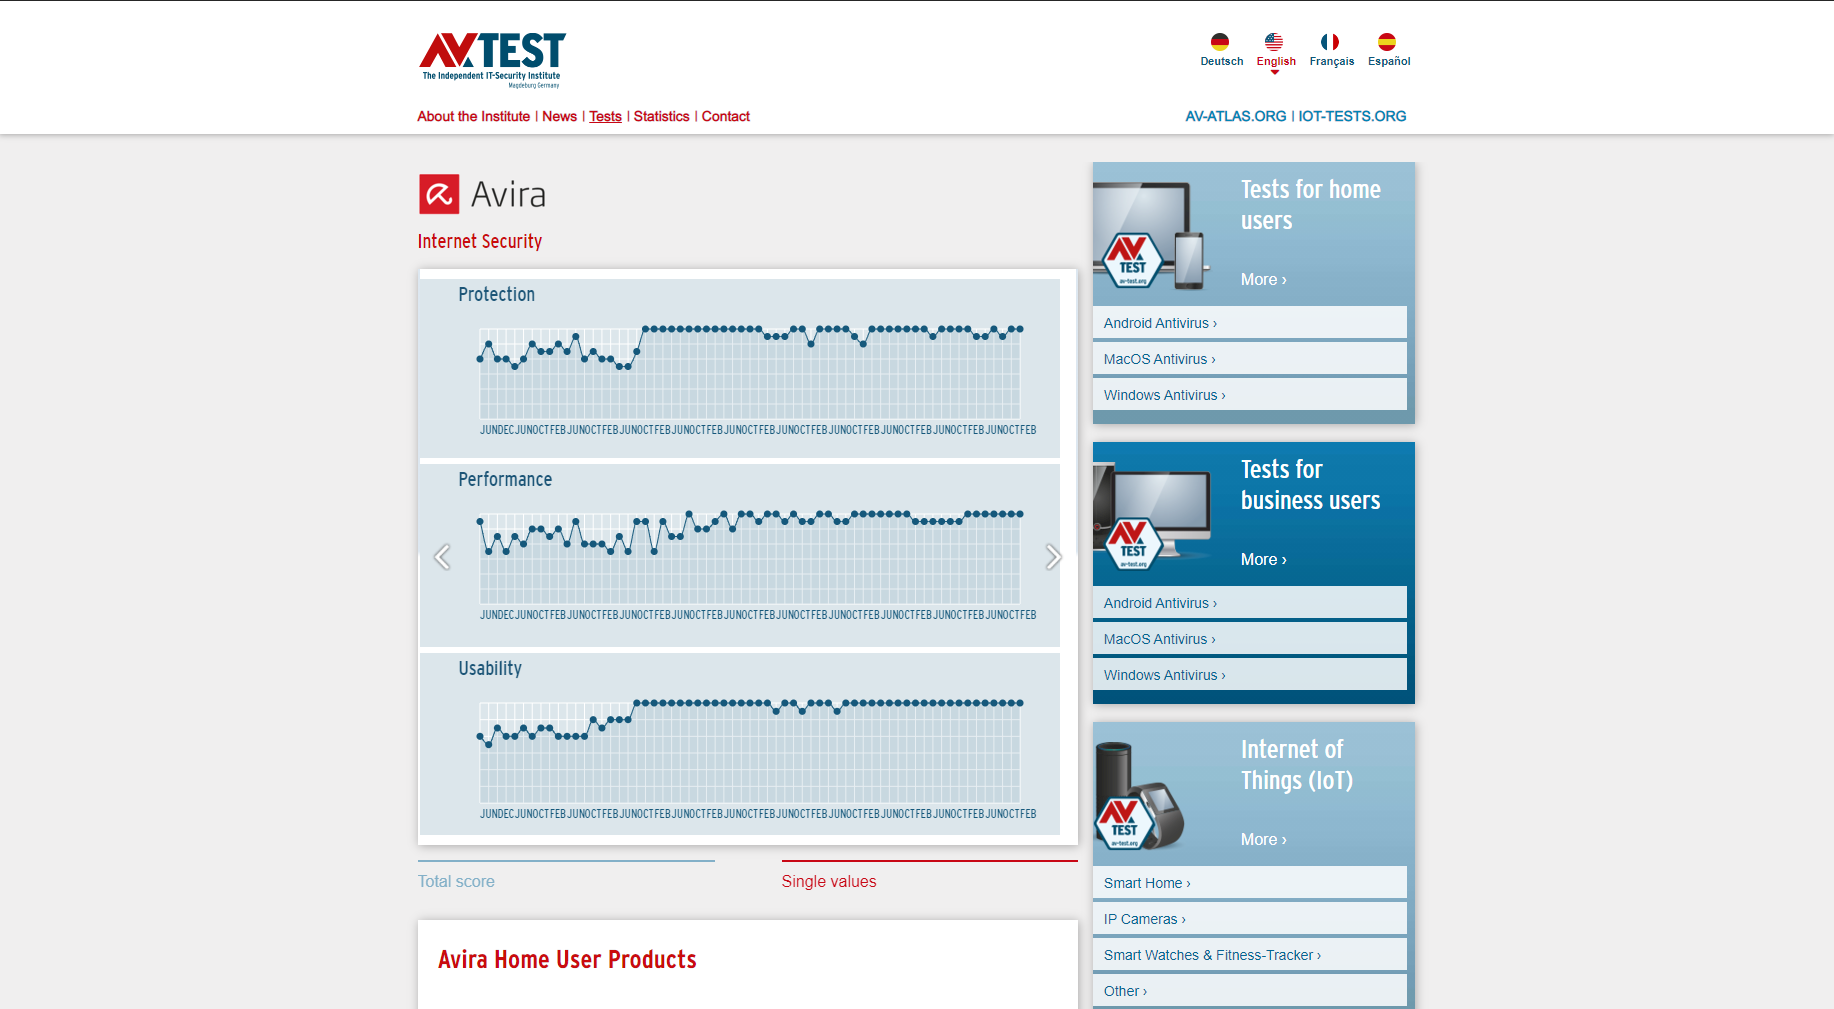Image resolution: width=1834 pixels, height=1009 pixels.
Task: Open Windows Antivirus under business users
Action: coord(1250,675)
